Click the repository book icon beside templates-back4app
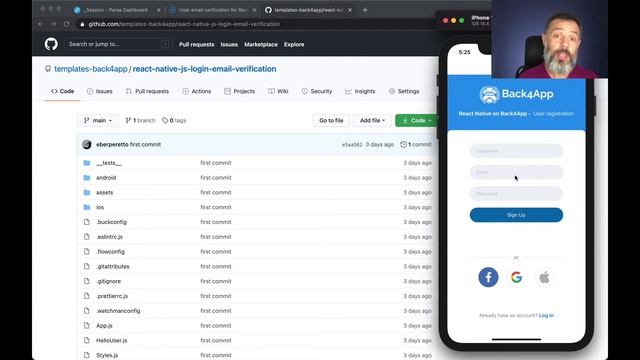The height and width of the screenshot is (360, 640). [x=48, y=69]
